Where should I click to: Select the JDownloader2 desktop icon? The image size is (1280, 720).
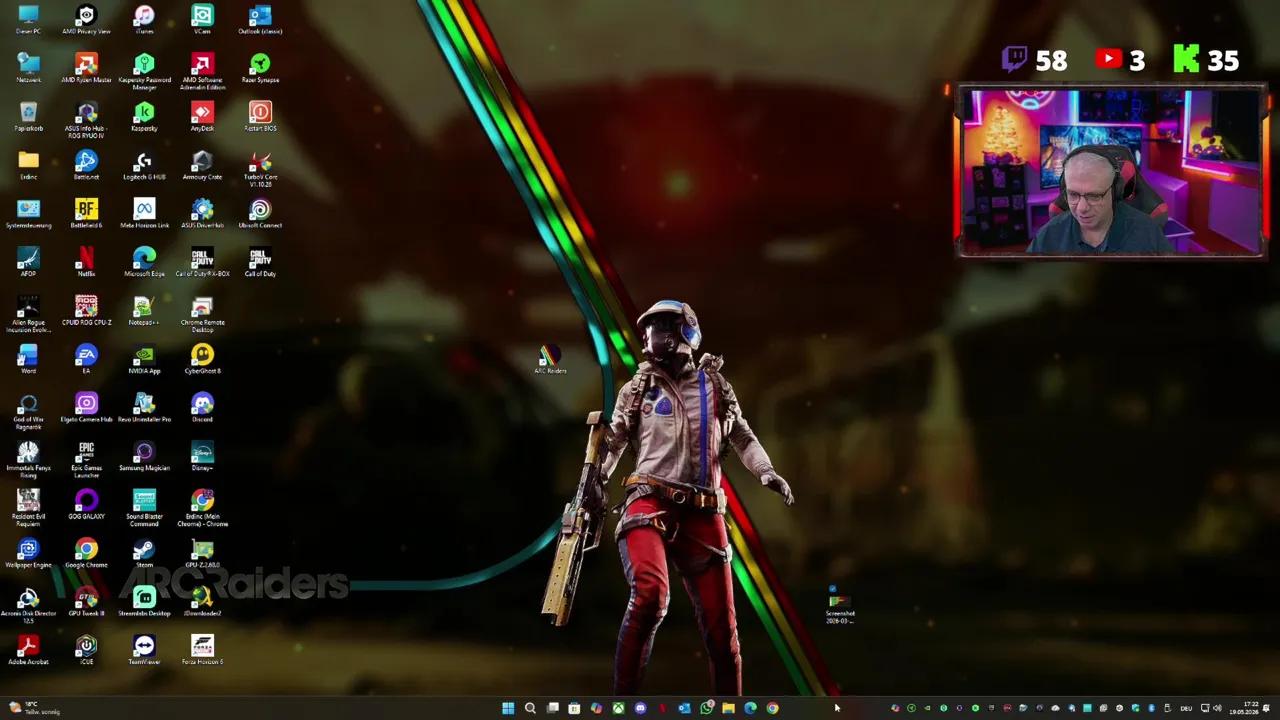click(x=202, y=602)
